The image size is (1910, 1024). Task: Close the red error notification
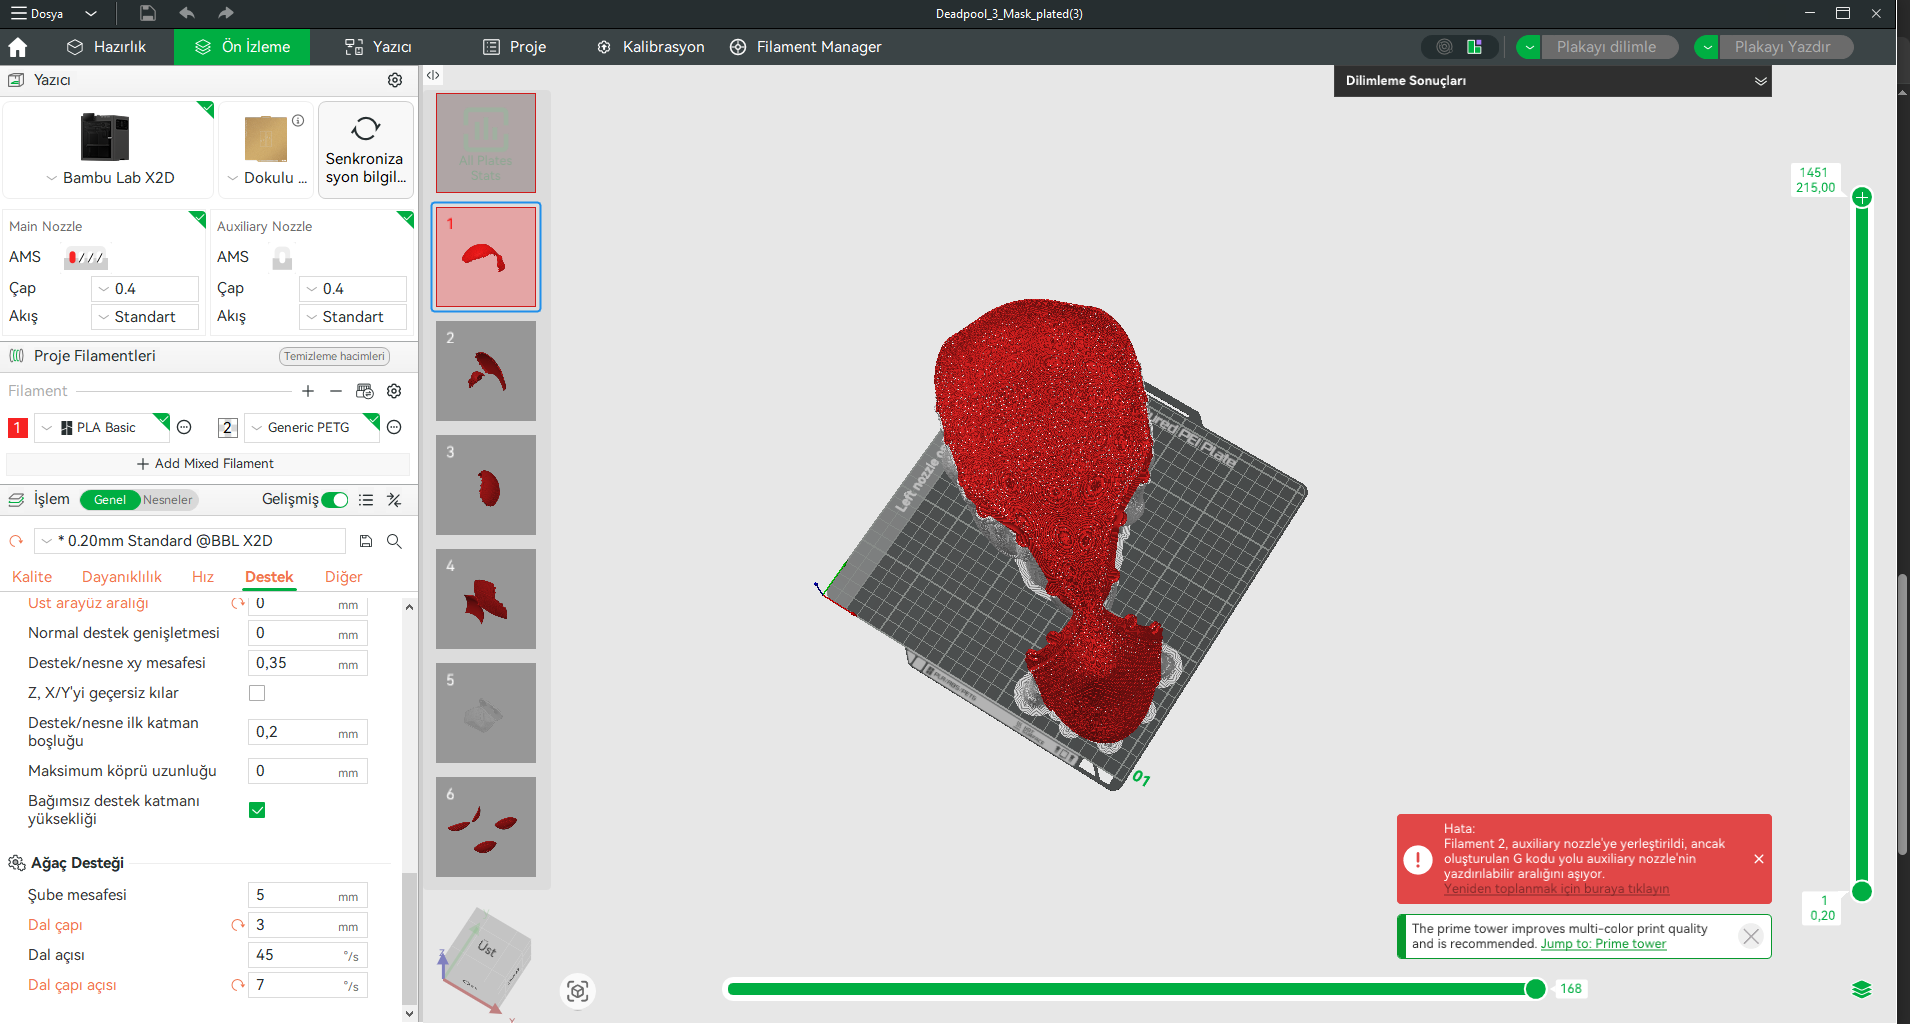point(1759,859)
